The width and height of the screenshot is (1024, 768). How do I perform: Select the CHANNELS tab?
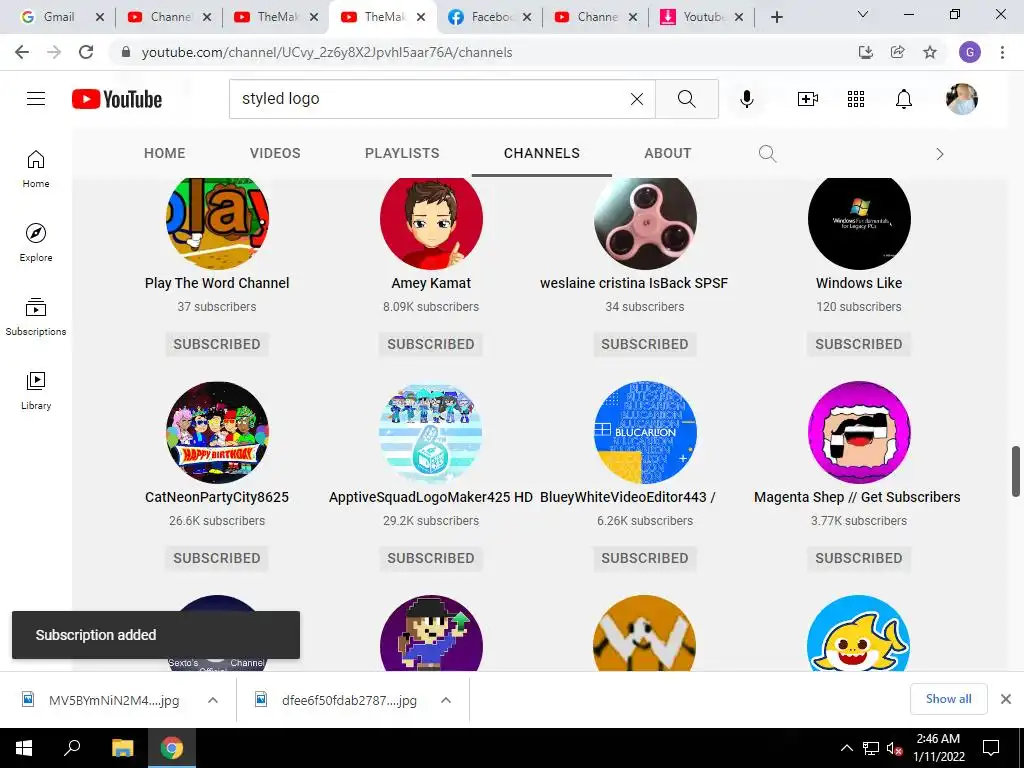click(x=542, y=153)
